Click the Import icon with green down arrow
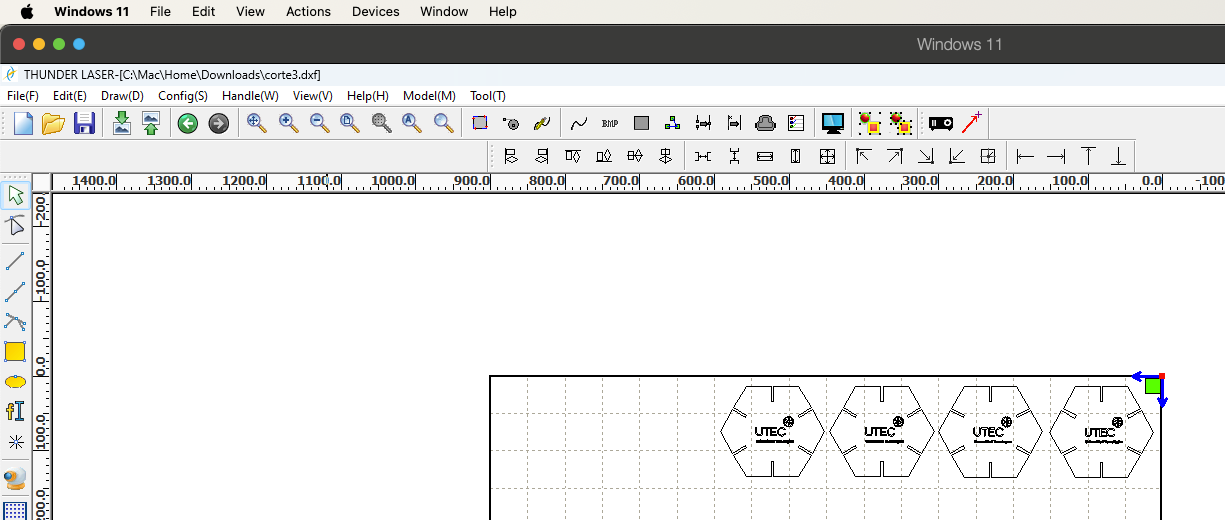Image resolution: width=1225 pixels, height=520 pixels. (x=122, y=123)
